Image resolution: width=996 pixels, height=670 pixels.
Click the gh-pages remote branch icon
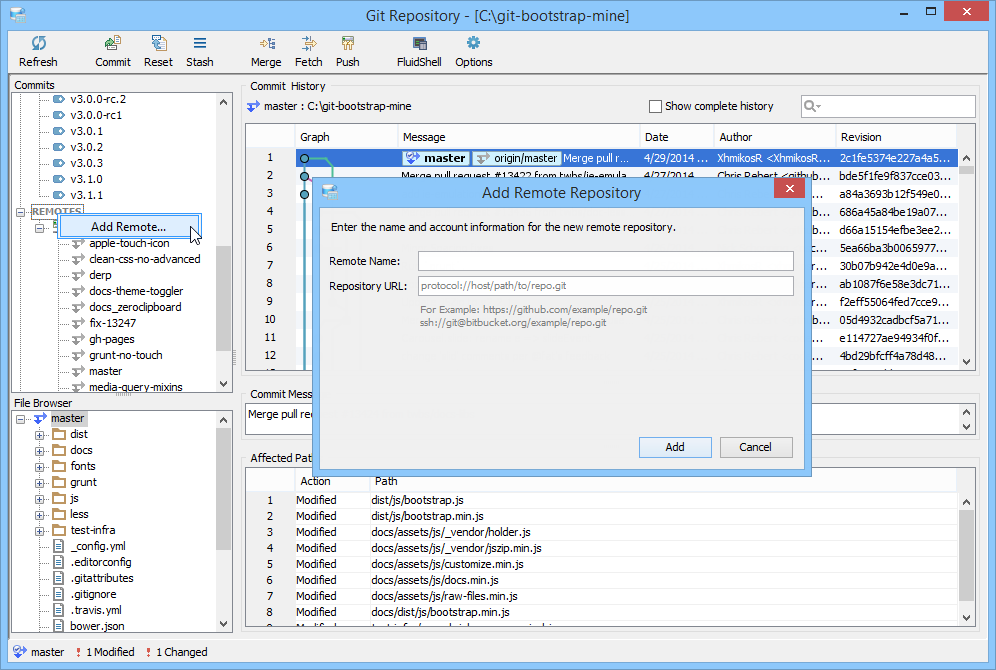coord(78,339)
